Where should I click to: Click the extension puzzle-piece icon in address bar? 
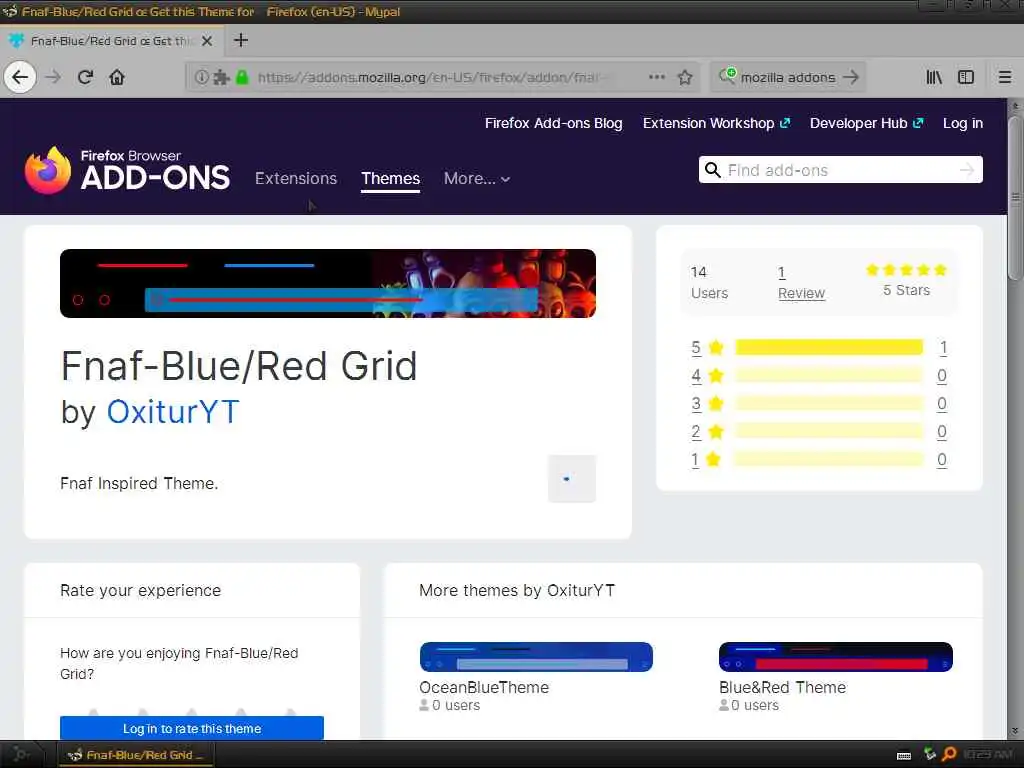221,77
